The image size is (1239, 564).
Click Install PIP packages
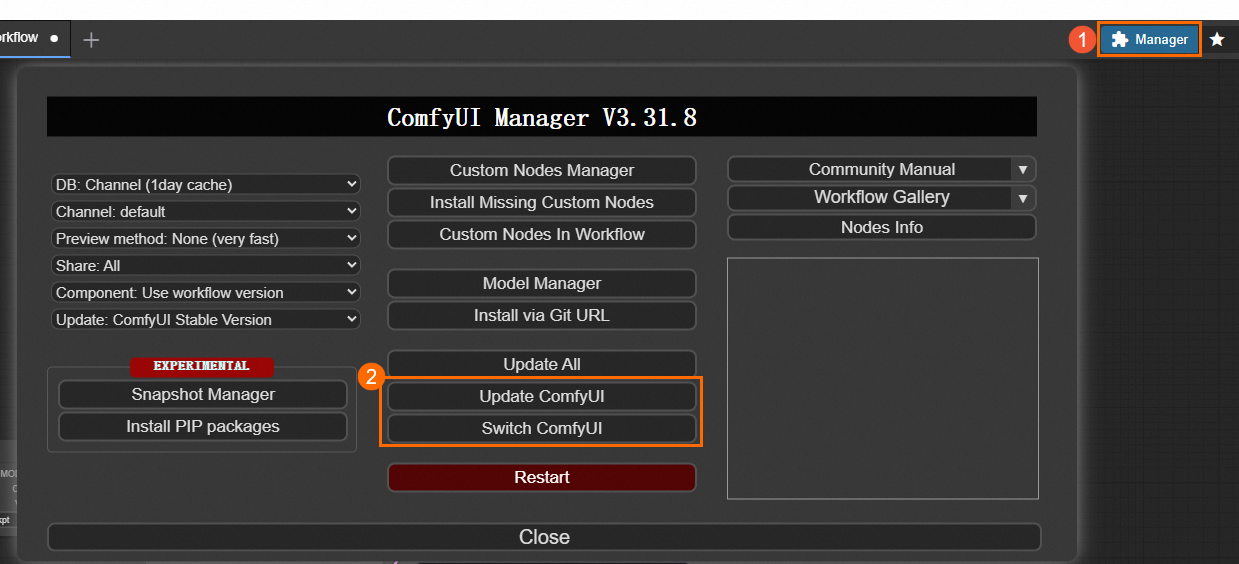pos(203,426)
